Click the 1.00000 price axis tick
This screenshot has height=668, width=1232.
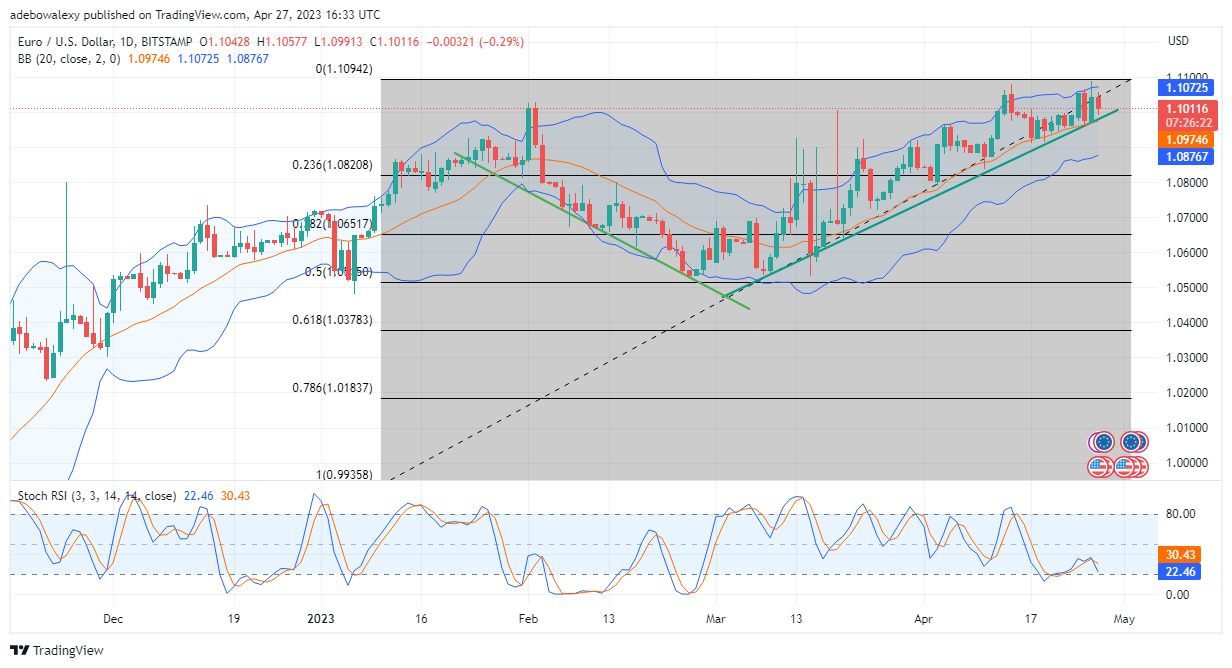pos(1187,463)
